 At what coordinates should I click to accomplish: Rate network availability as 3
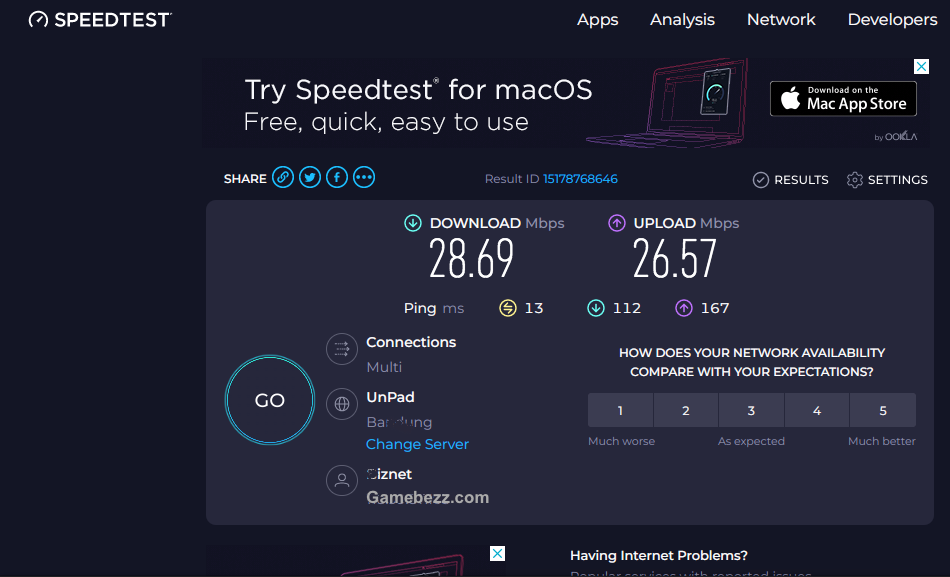point(751,410)
